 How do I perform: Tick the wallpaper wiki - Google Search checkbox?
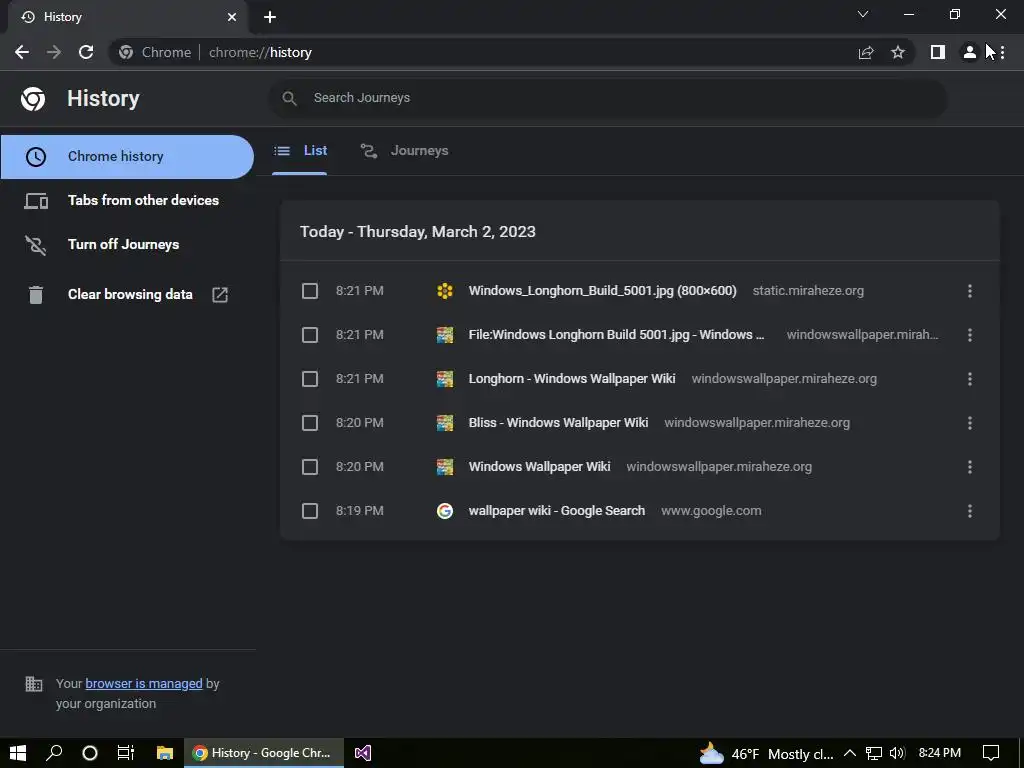click(310, 511)
